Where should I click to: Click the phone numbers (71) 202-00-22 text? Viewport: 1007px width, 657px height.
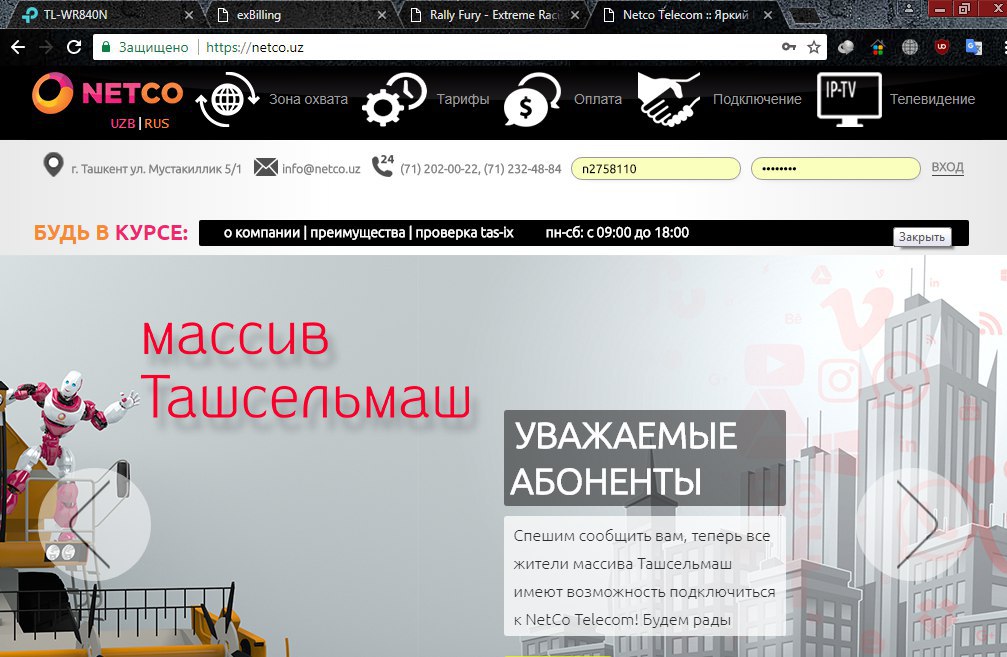click(480, 169)
